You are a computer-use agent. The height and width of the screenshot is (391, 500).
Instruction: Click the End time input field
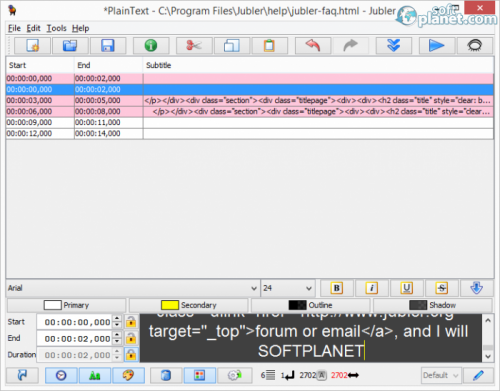click(75, 338)
